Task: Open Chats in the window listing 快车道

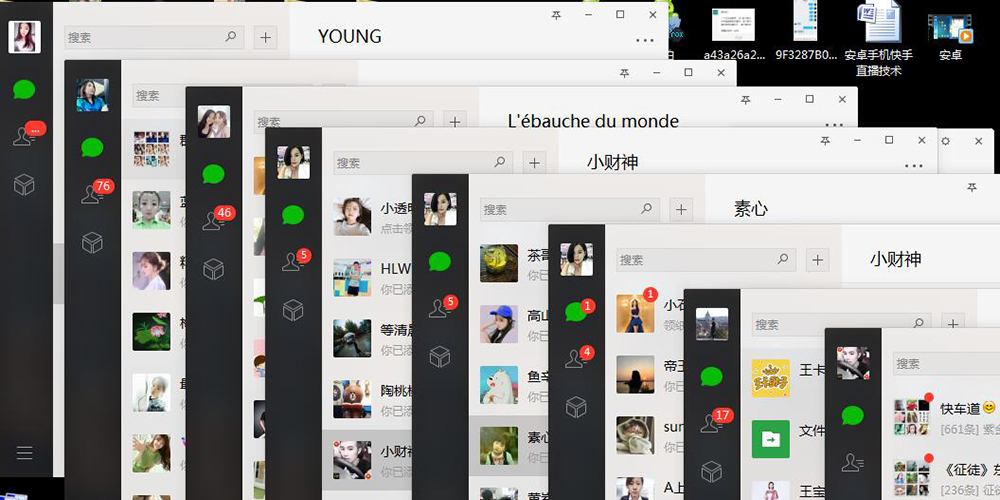Action: click(x=853, y=416)
